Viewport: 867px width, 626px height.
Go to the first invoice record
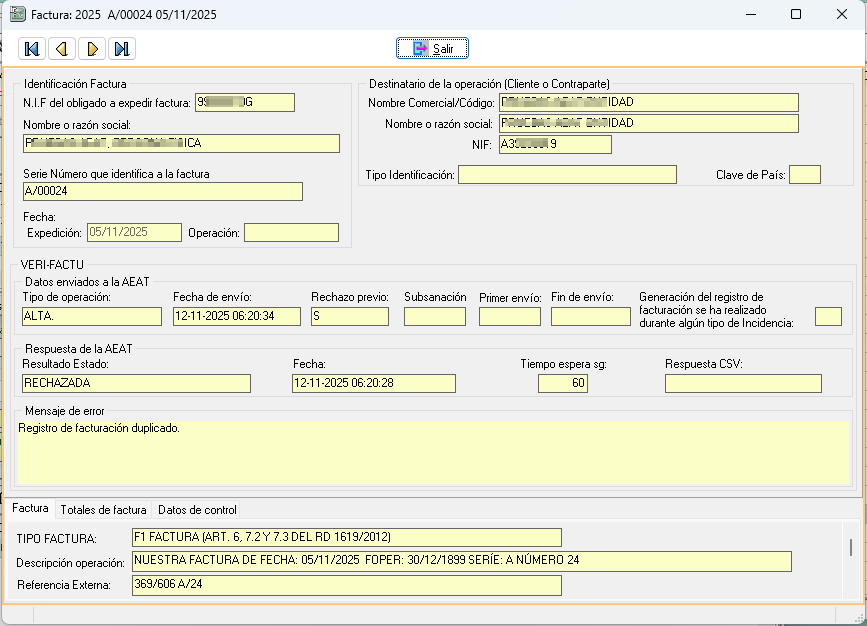(x=32, y=49)
